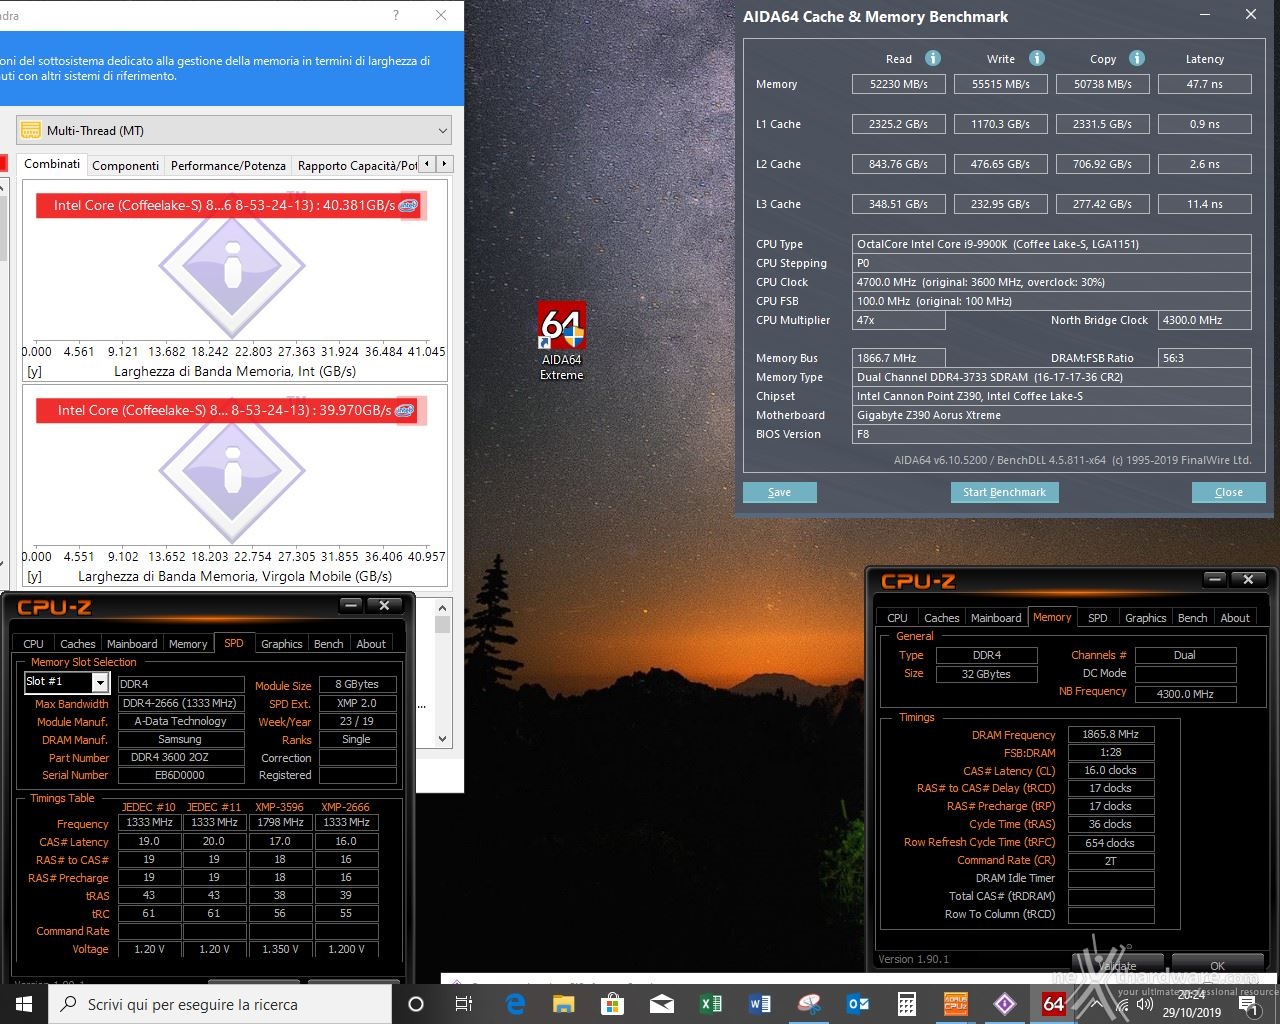Switch to Memory tab in CPU-Z SPD window
Screen dimensions: 1280x1024
coord(188,644)
